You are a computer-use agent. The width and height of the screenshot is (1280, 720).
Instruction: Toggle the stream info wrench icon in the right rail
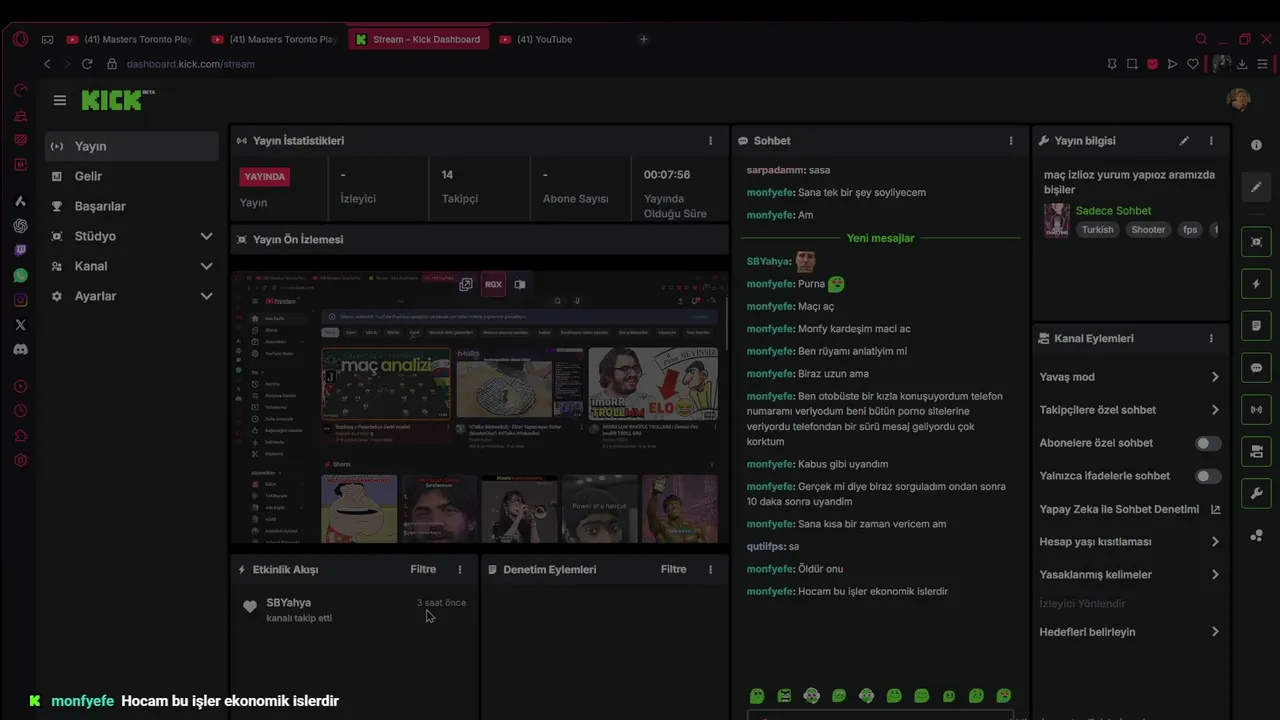click(x=1257, y=494)
